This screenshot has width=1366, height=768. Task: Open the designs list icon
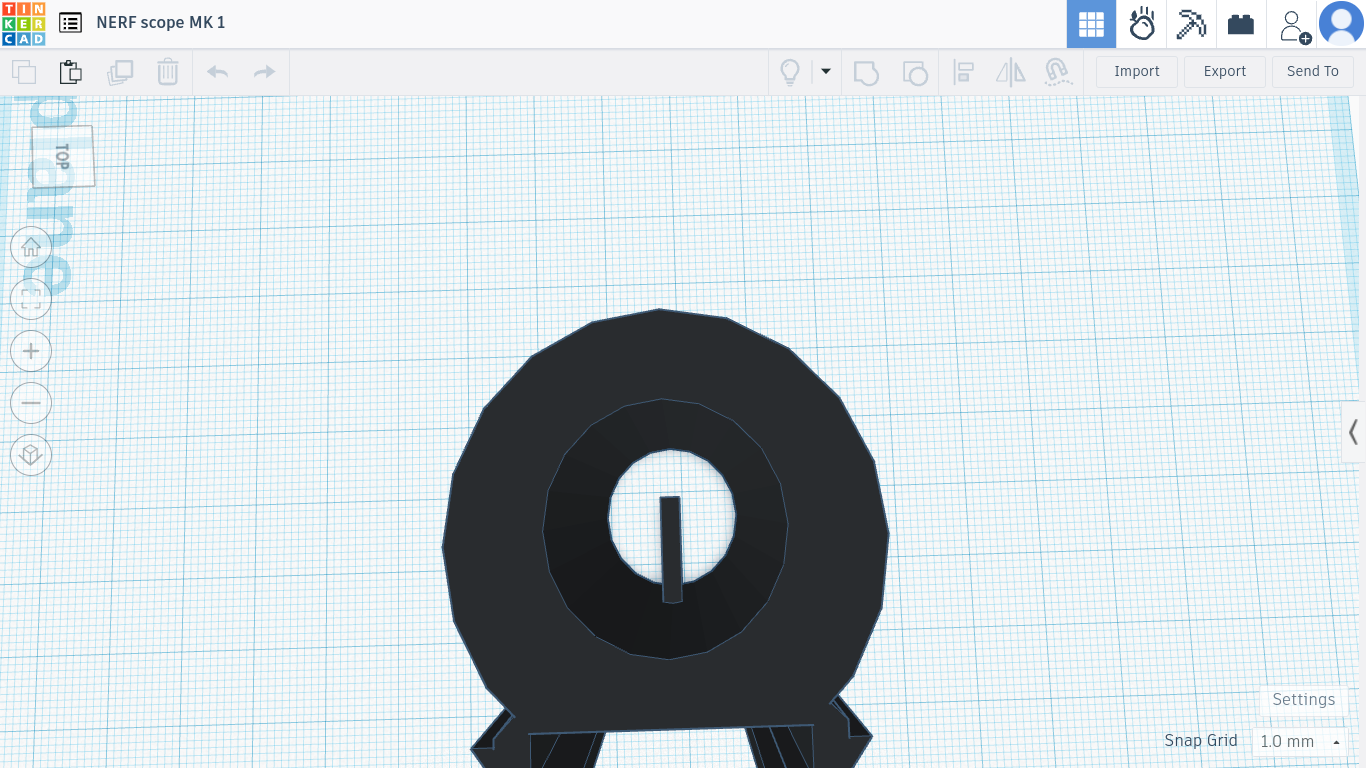pos(70,23)
